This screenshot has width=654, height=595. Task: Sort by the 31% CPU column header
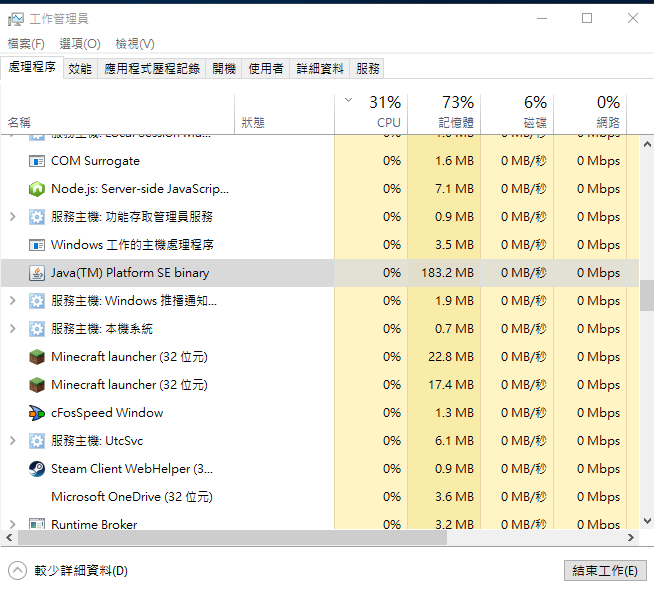coord(371,114)
